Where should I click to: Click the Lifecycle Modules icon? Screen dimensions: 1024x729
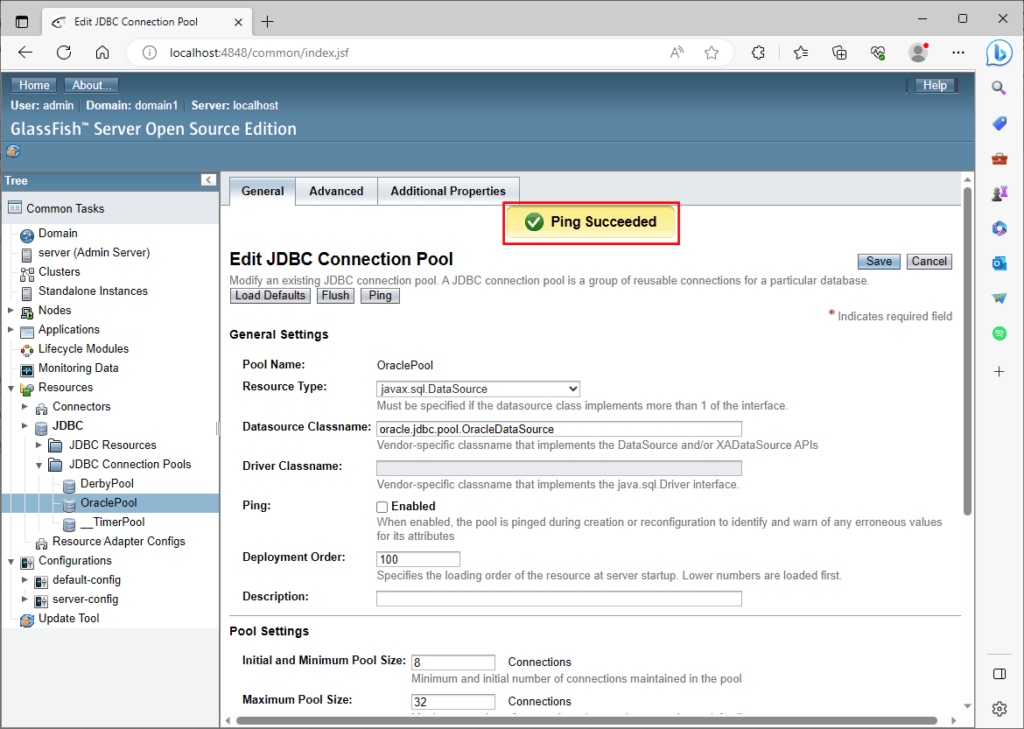coord(27,350)
